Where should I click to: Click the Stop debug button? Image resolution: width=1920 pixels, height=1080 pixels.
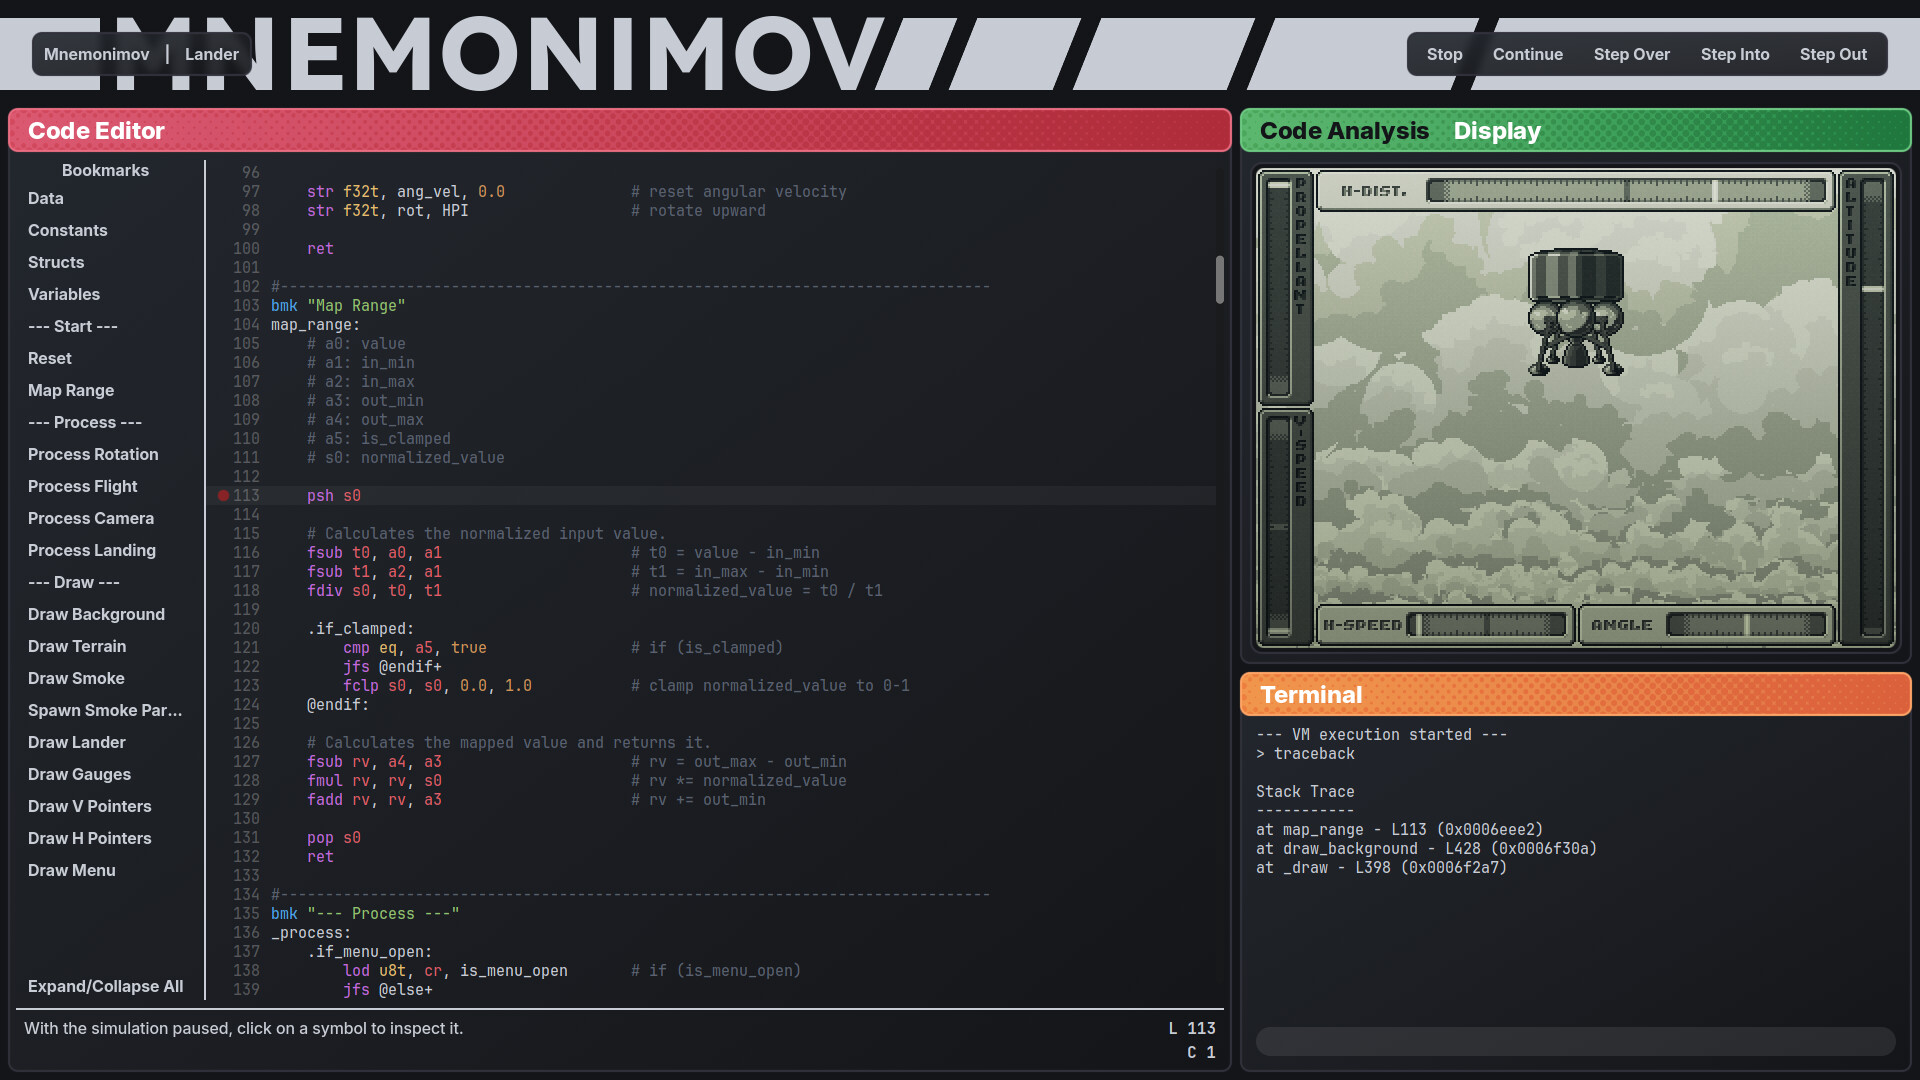(1444, 54)
